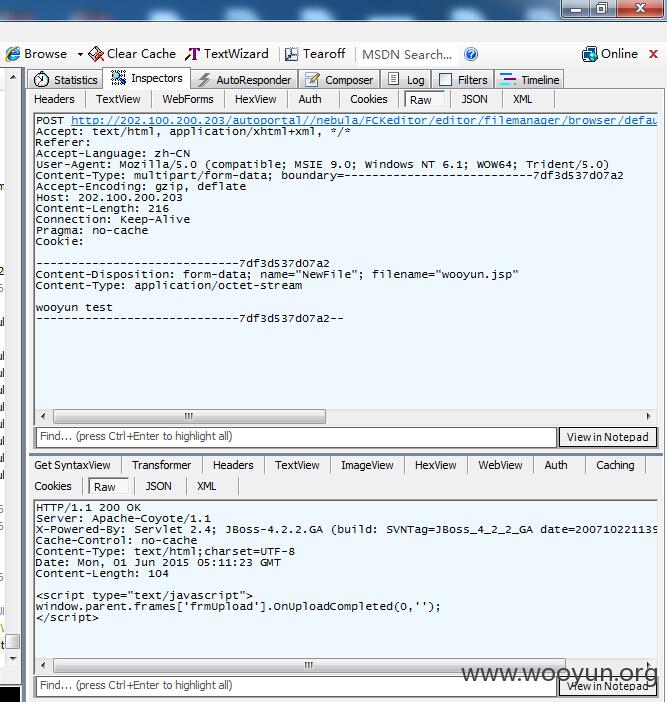This screenshot has height=702, width=667.
Task: Click the blue help question icon
Action: pos(471,54)
